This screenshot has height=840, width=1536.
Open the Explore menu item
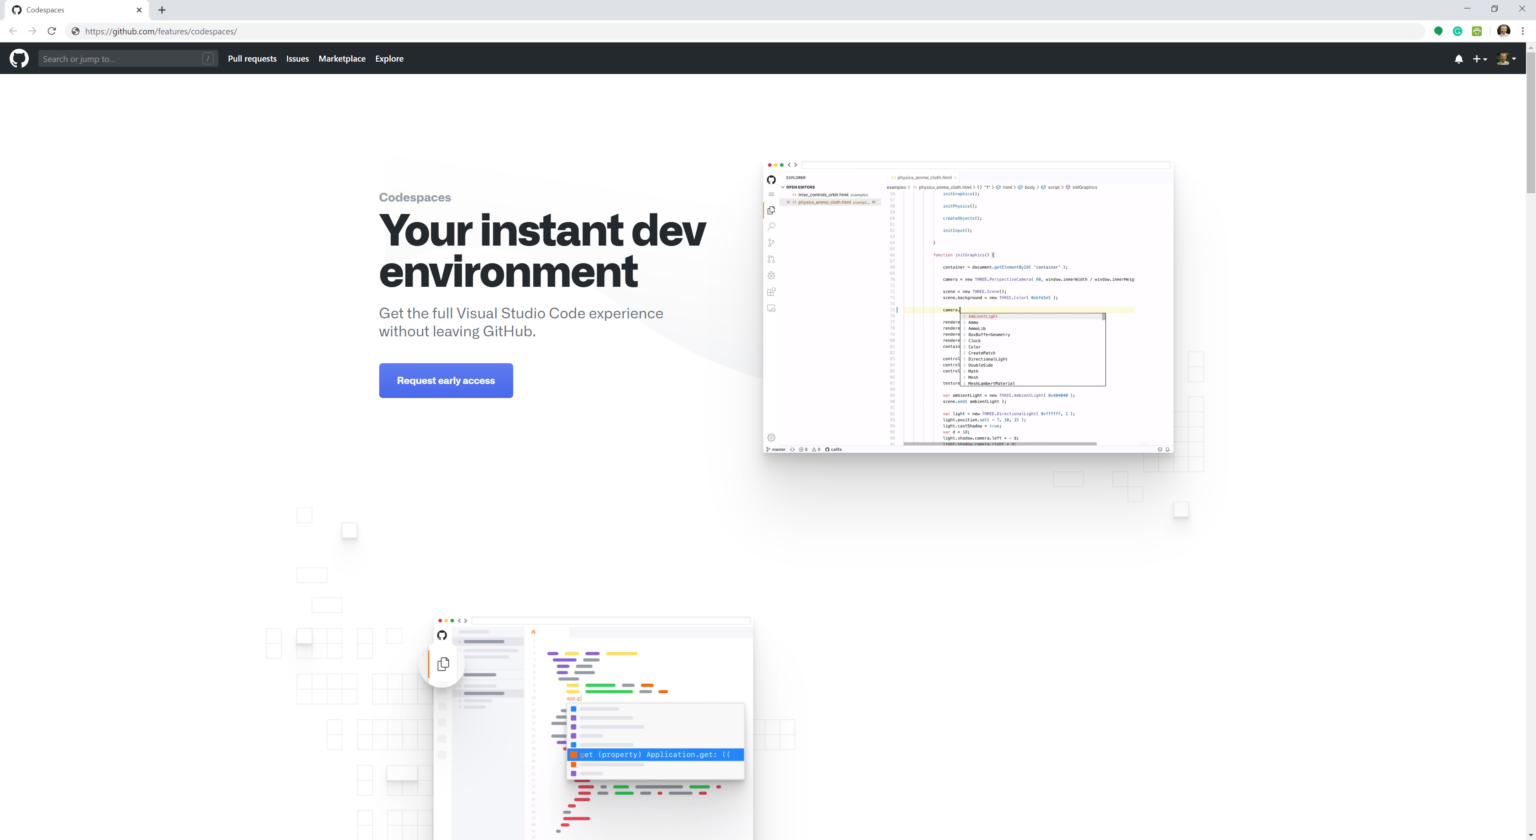[389, 58]
